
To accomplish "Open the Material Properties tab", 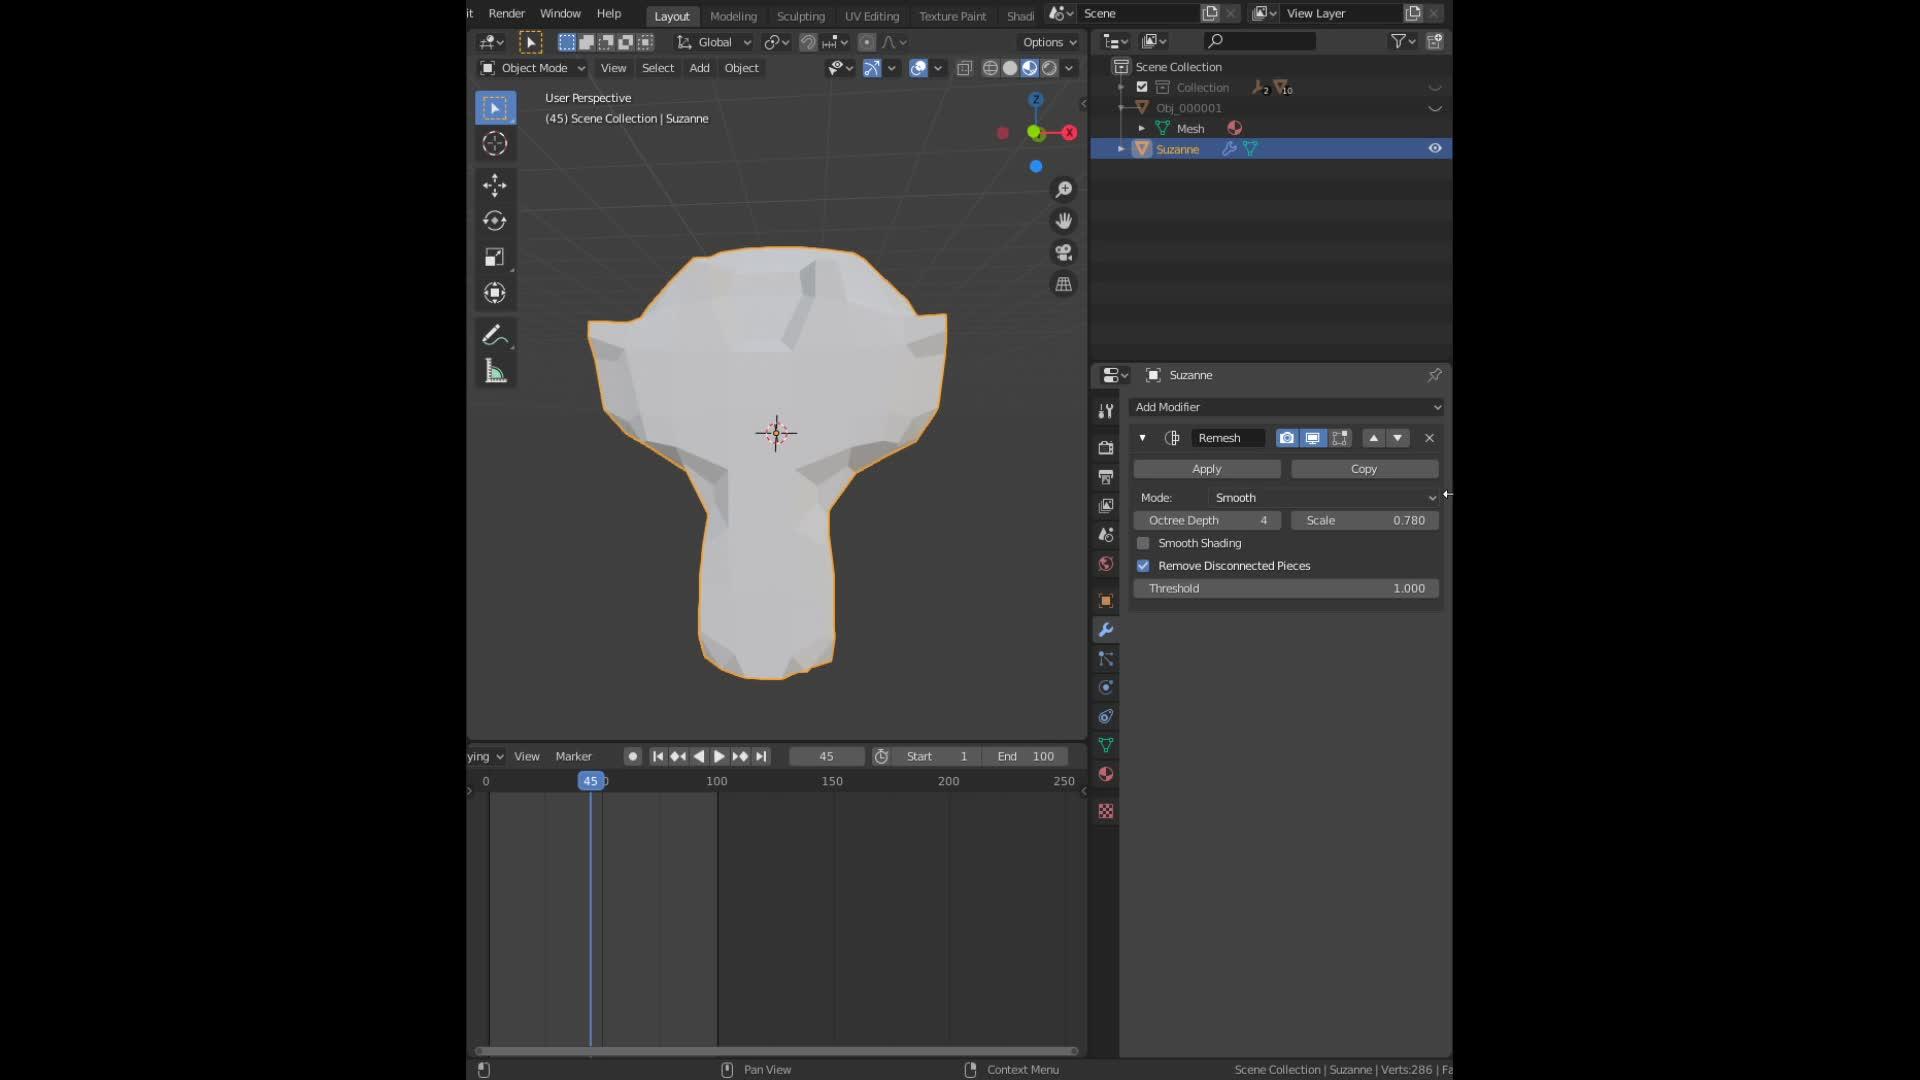I will pyautogui.click(x=1105, y=774).
